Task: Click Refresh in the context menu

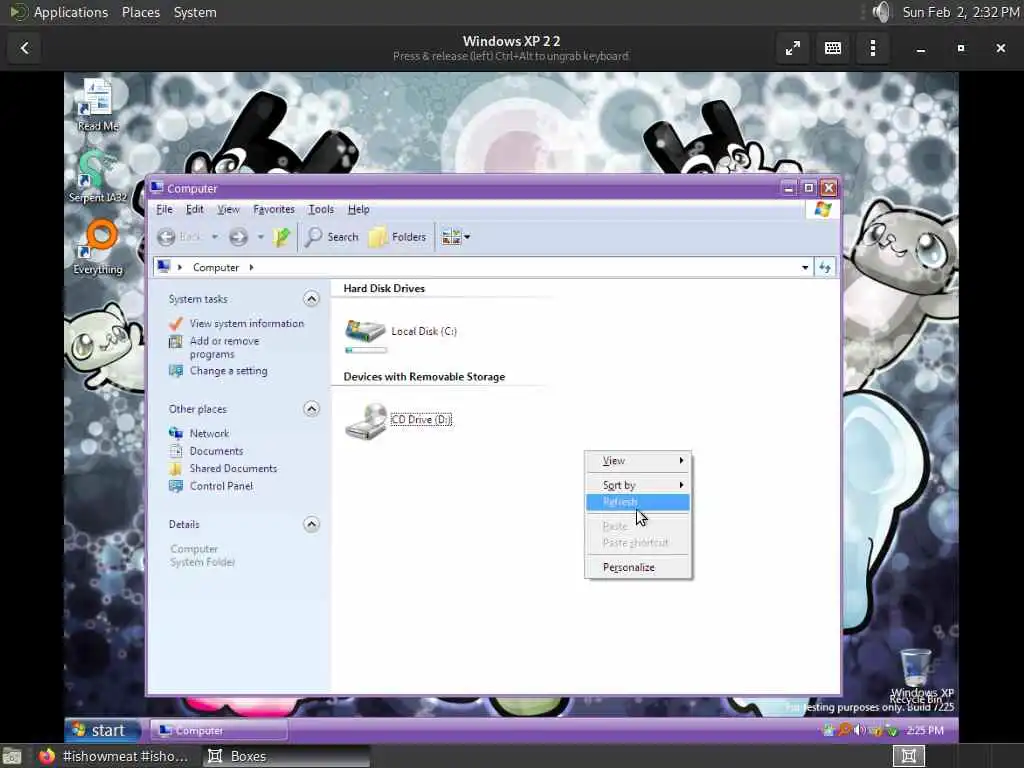Action: click(x=638, y=502)
